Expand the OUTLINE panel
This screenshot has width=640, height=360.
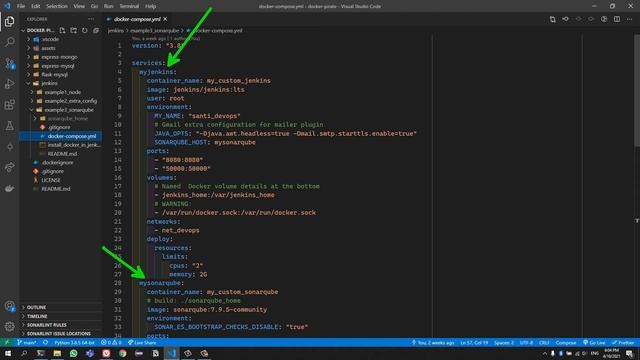(x=60, y=307)
